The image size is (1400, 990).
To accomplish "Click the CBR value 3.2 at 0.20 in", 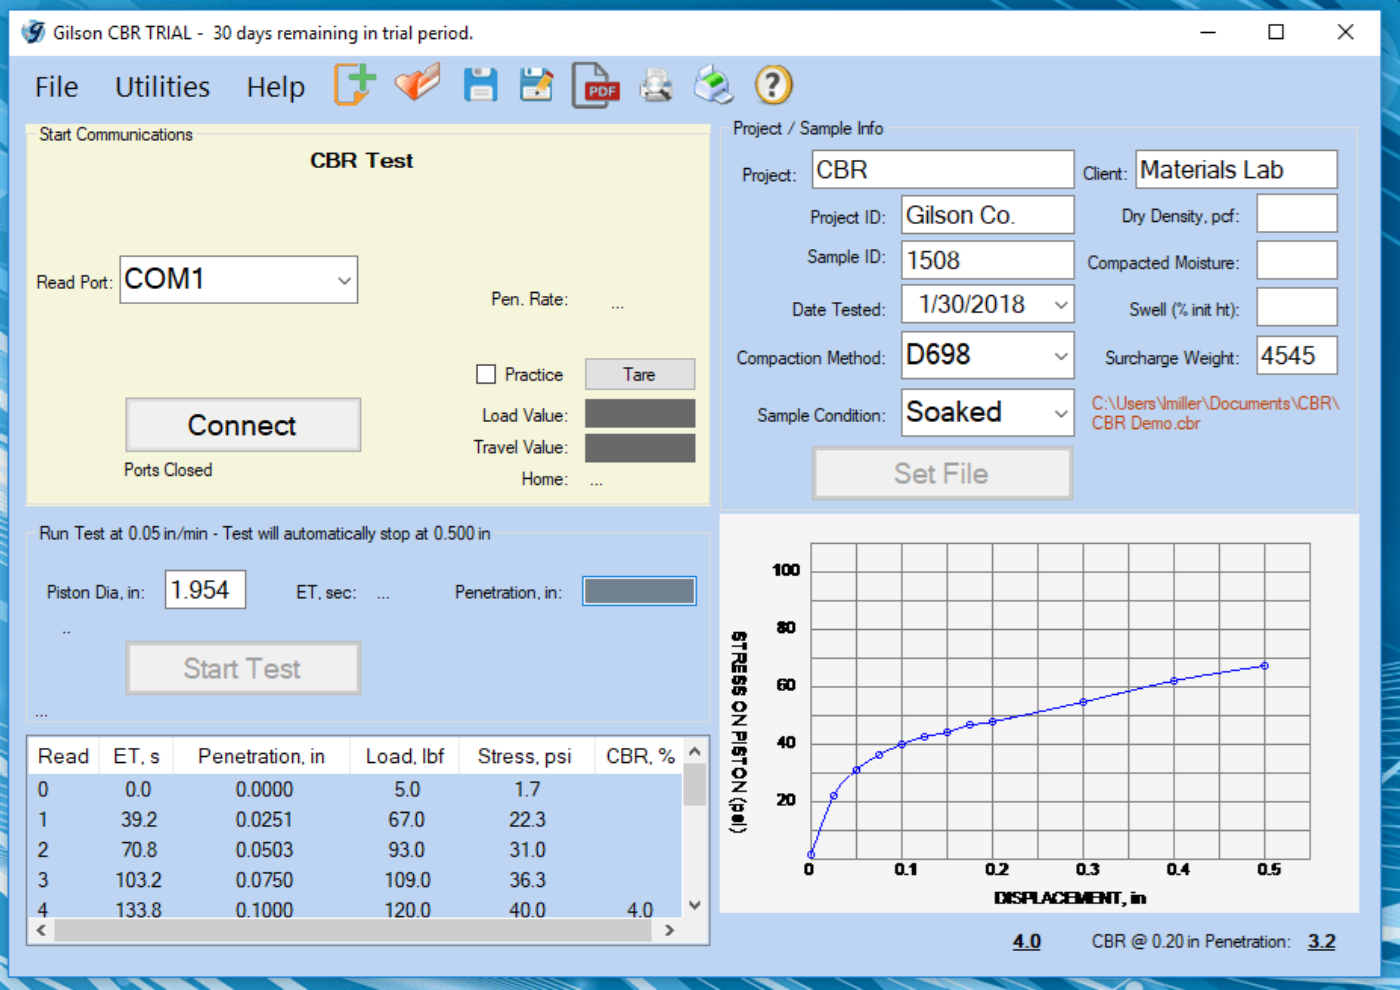I will coord(1321,941).
